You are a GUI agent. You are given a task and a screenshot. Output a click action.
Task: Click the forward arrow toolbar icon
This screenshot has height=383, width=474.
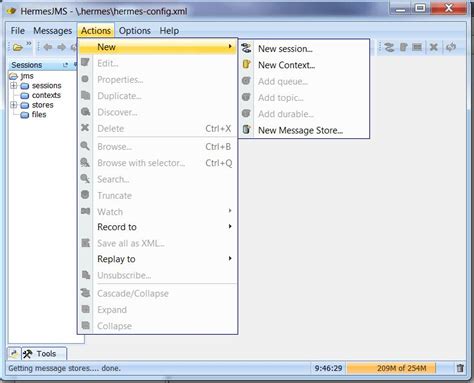(62, 47)
